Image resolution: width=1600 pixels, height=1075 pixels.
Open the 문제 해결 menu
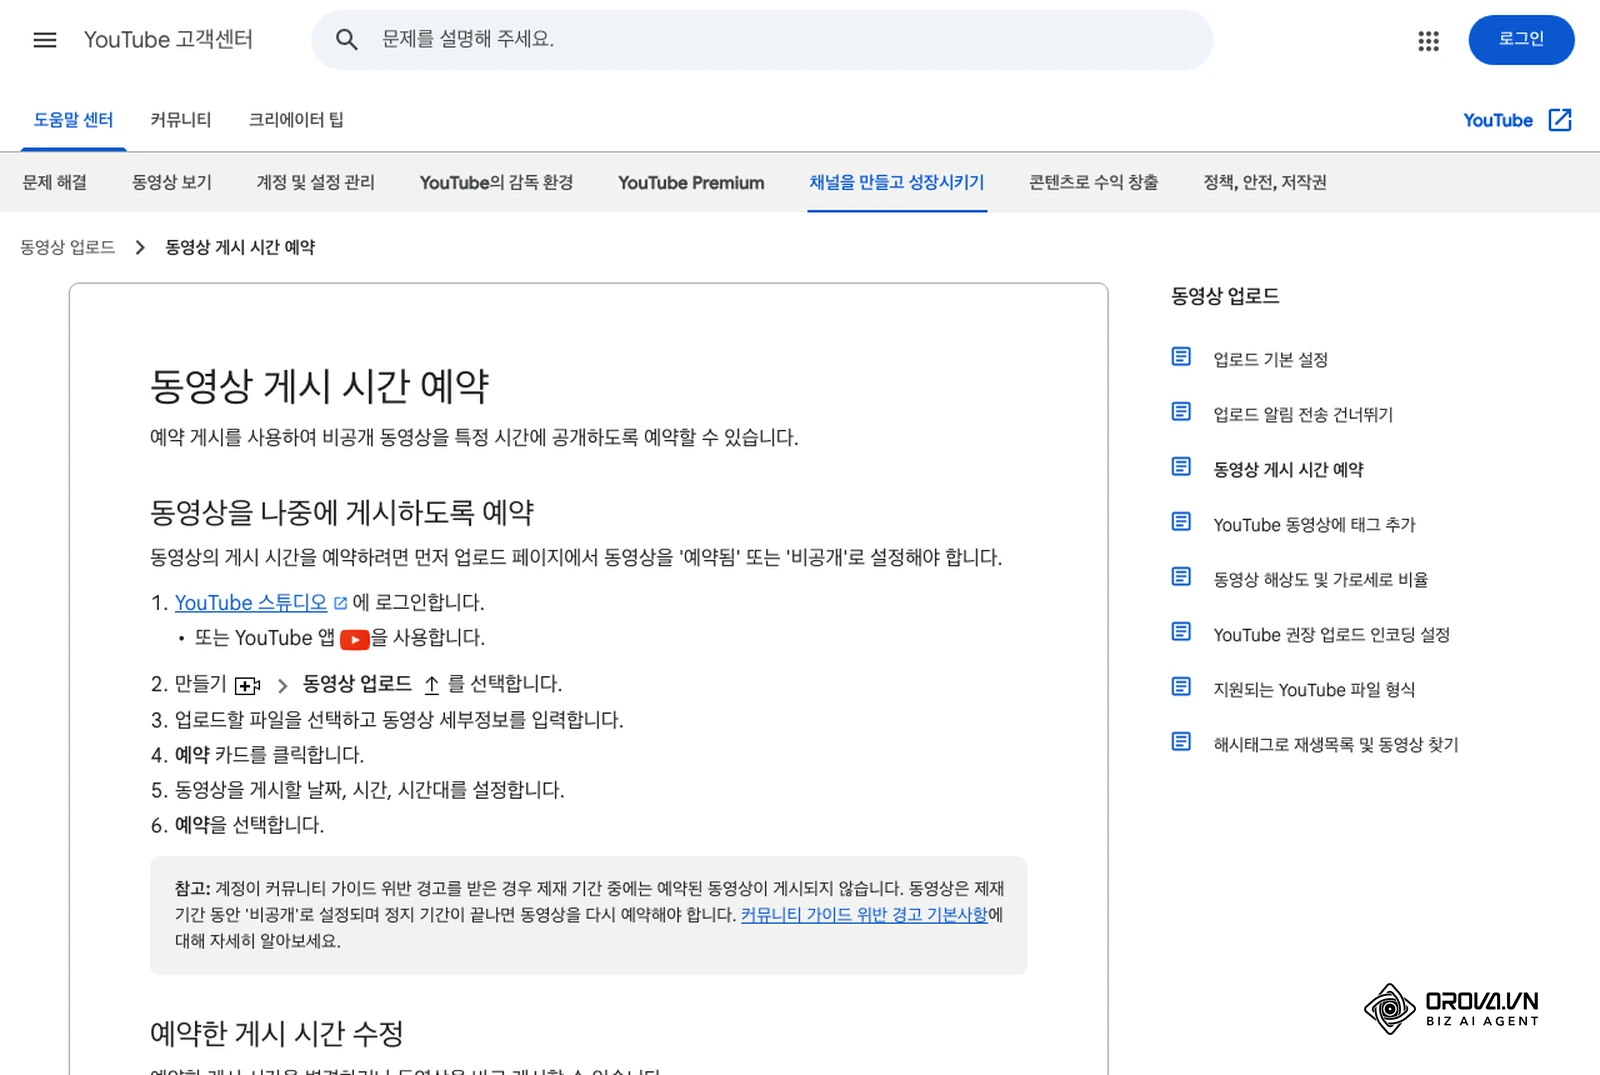[55, 182]
